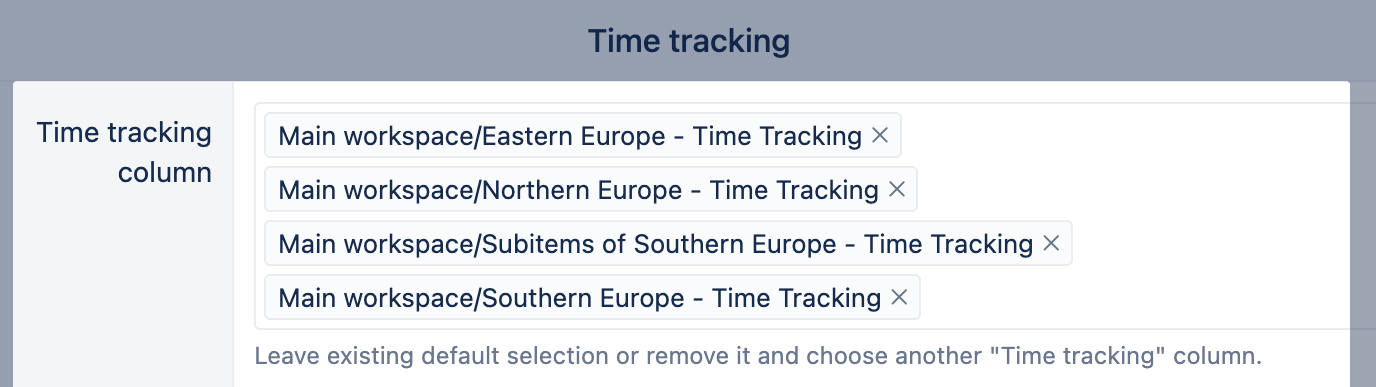The image size is (1376, 387).
Task: Select the Main workspace/Northern Europe tag label
Action: [x=578, y=189]
